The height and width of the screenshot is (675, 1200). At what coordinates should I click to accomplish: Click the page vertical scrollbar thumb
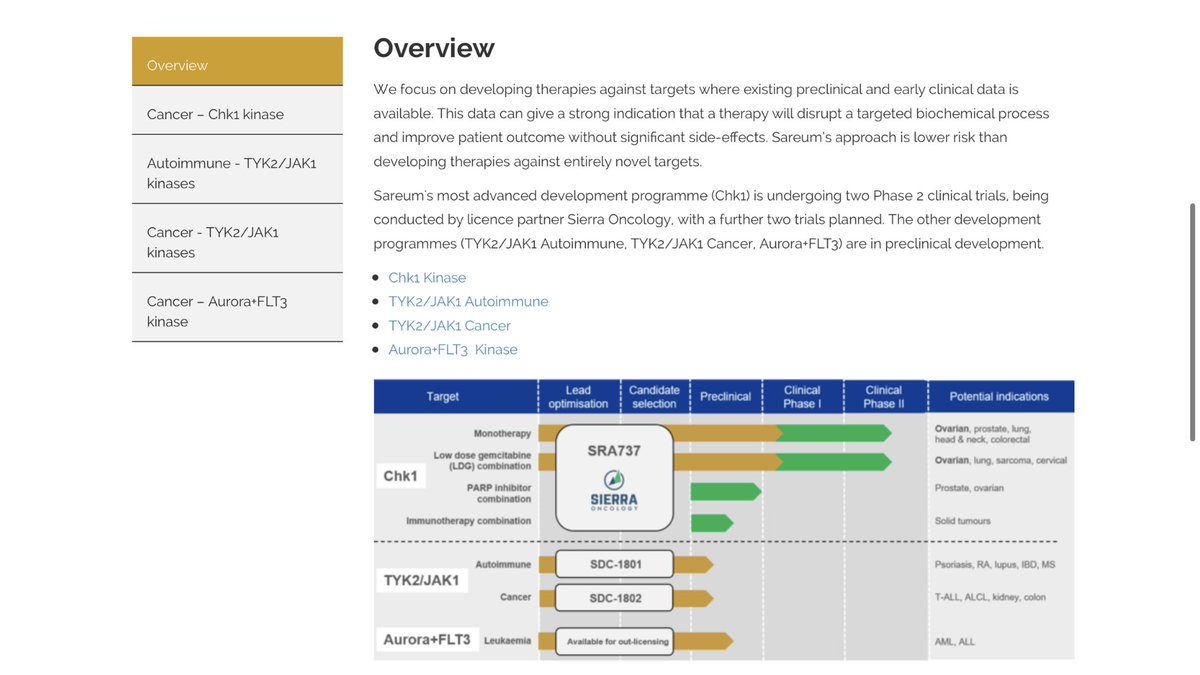[x=1191, y=321]
